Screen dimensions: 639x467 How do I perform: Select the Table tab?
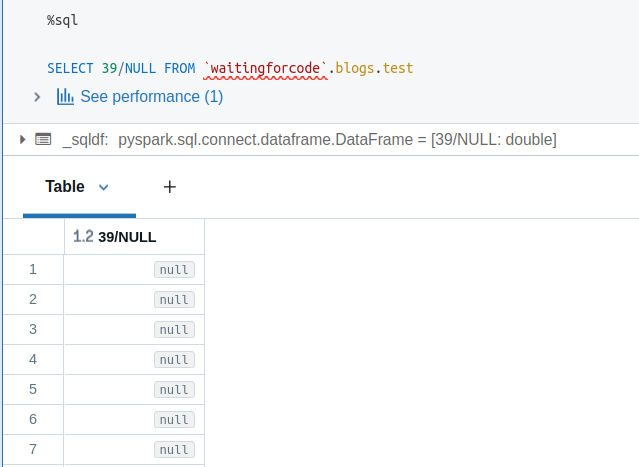click(65, 187)
